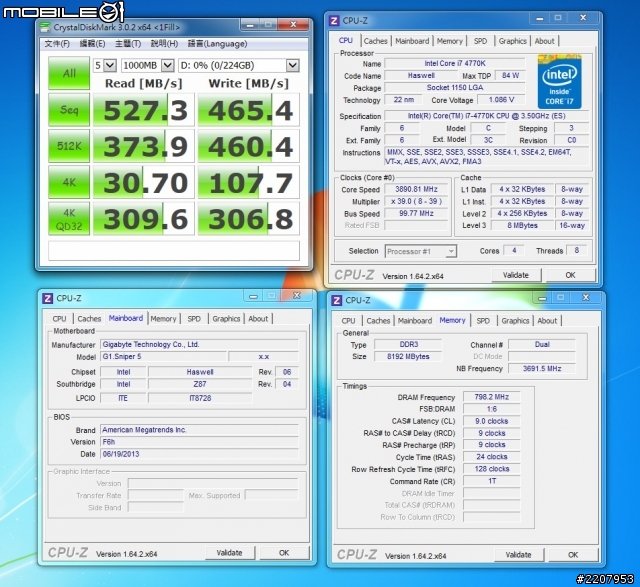Open the drive selection dropdown D: 0%
640x587 pixels.
(239, 65)
